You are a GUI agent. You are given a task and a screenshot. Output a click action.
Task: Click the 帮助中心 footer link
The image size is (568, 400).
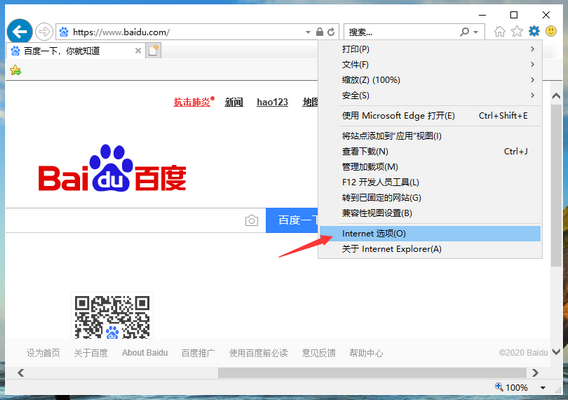pyautogui.click(x=366, y=353)
